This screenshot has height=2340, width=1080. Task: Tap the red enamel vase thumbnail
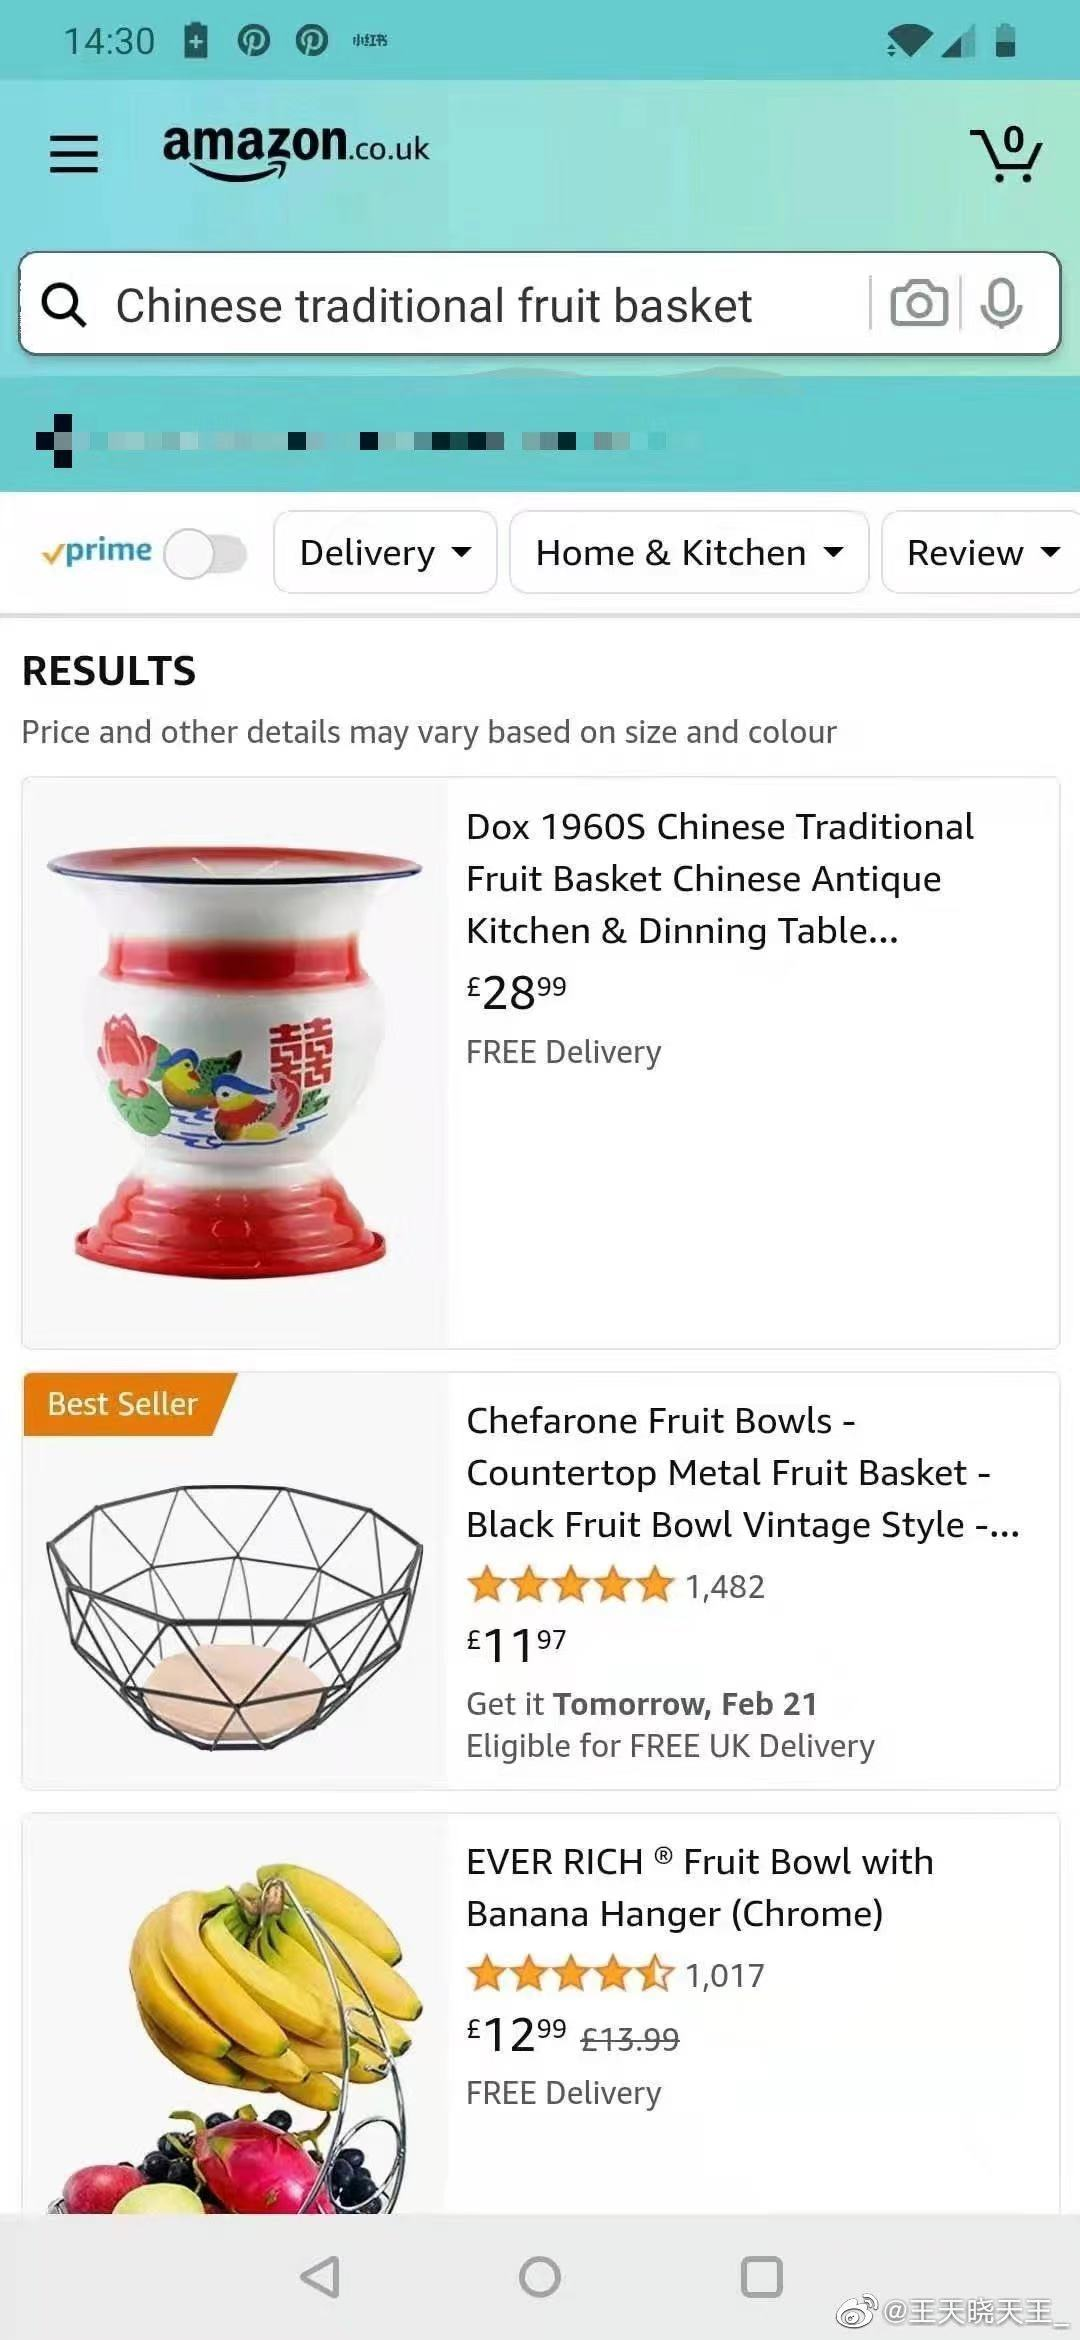tap(235, 1062)
